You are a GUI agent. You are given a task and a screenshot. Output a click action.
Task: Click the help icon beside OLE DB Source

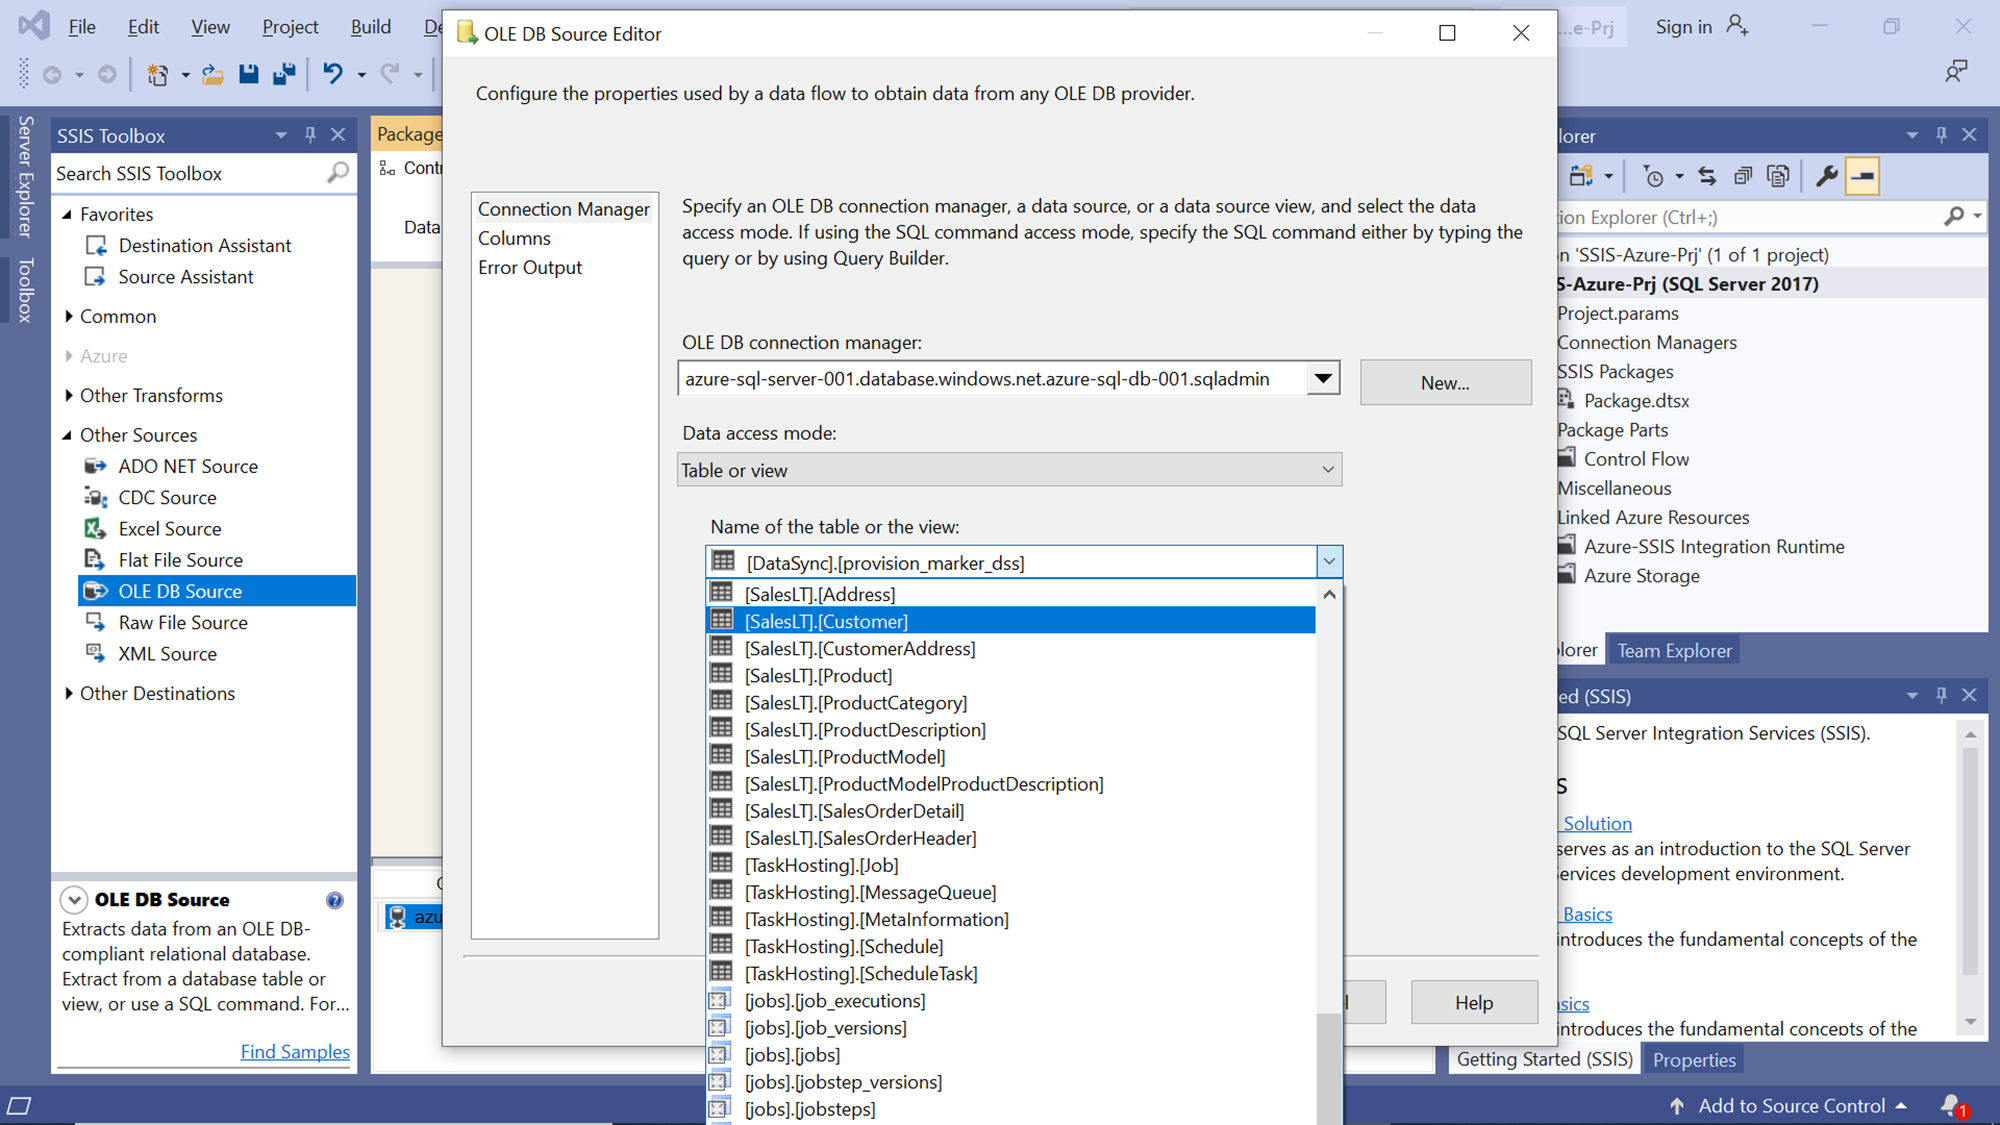pyautogui.click(x=335, y=900)
